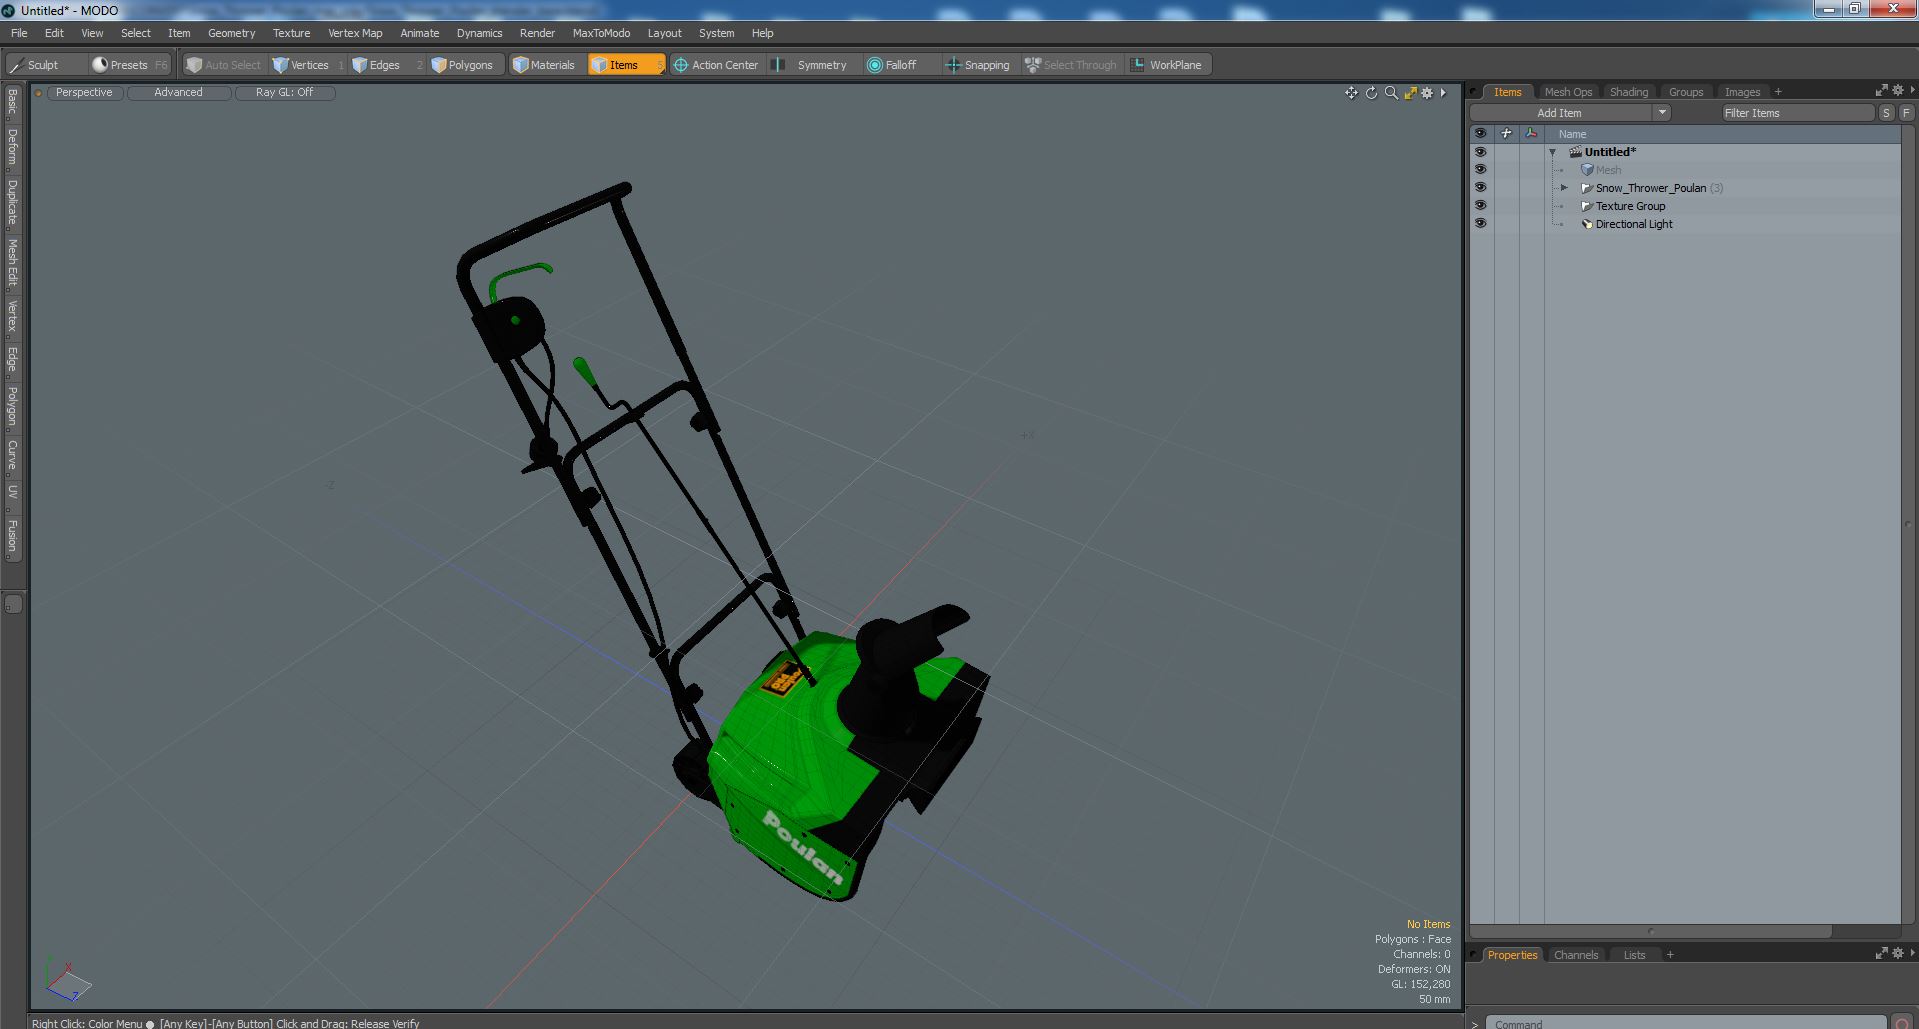
Task: Add new tab next to Images
Action: point(1778,92)
